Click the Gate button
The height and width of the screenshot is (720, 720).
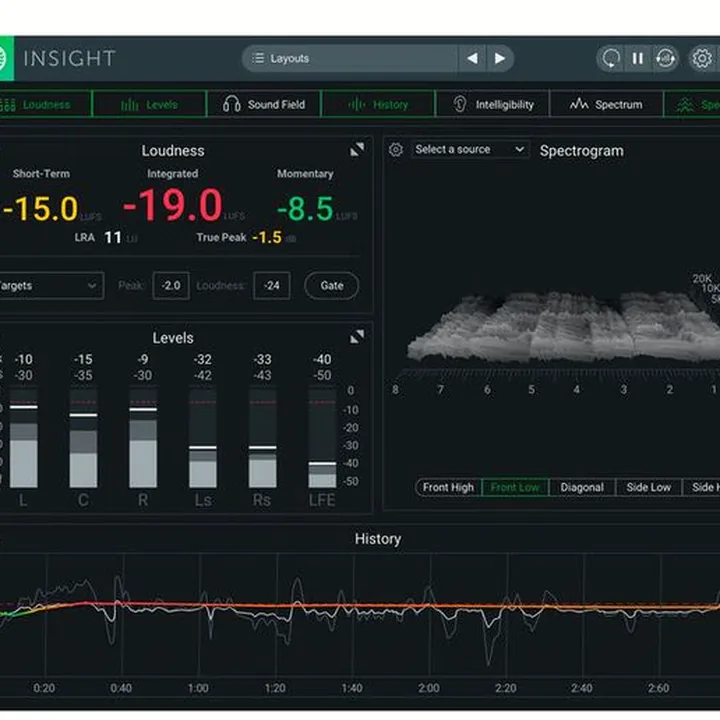tap(332, 286)
